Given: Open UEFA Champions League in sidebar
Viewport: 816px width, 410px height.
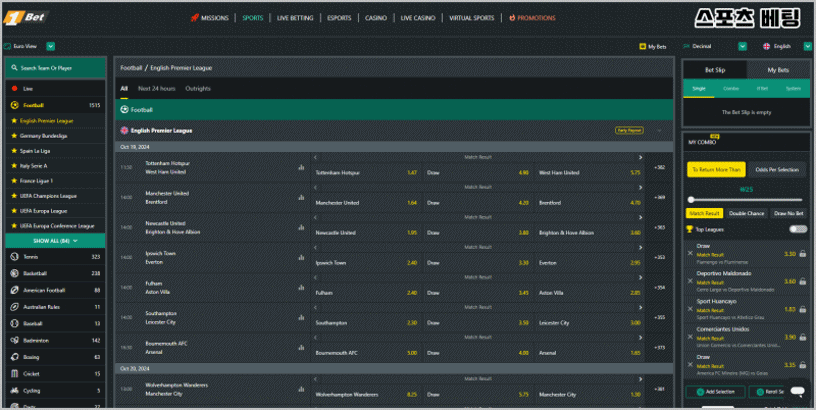Looking at the screenshot, I should [x=48, y=196].
